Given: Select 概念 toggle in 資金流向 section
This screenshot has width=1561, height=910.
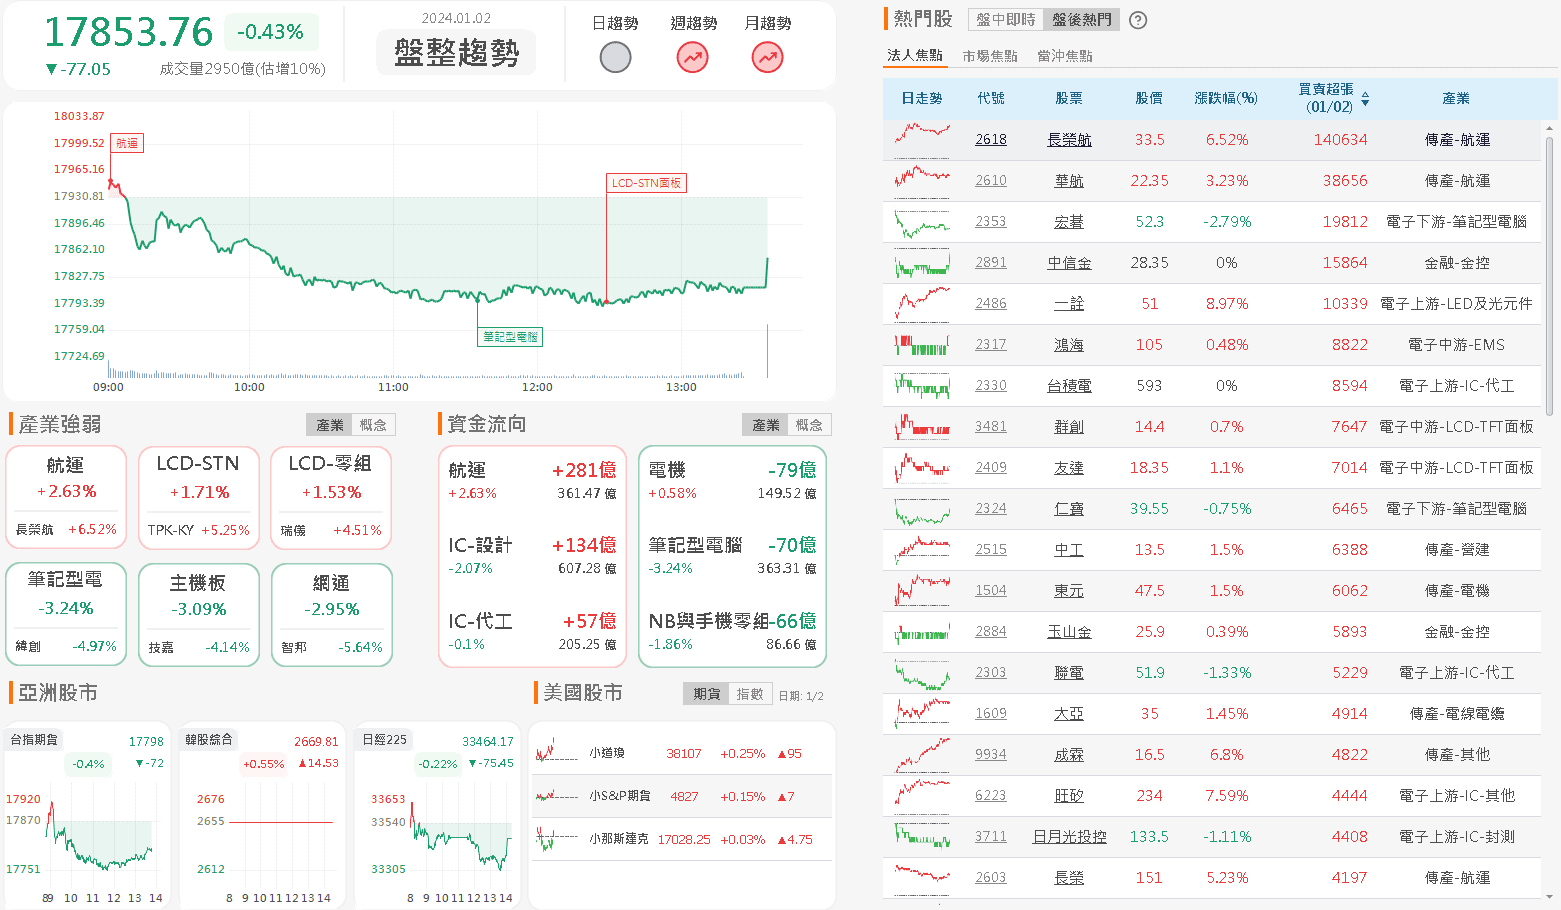Looking at the screenshot, I should click(x=809, y=425).
